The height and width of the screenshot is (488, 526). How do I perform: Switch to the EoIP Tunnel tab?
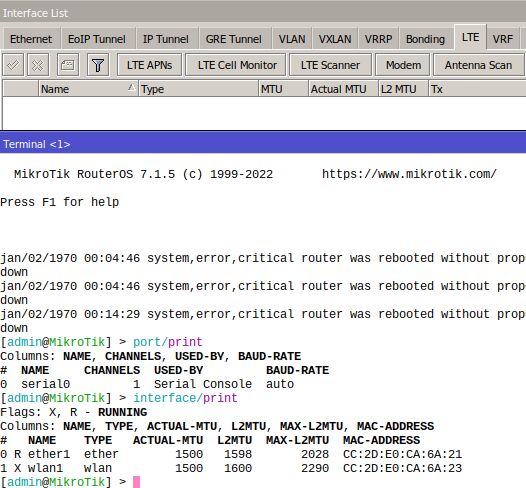pos(97,39)
